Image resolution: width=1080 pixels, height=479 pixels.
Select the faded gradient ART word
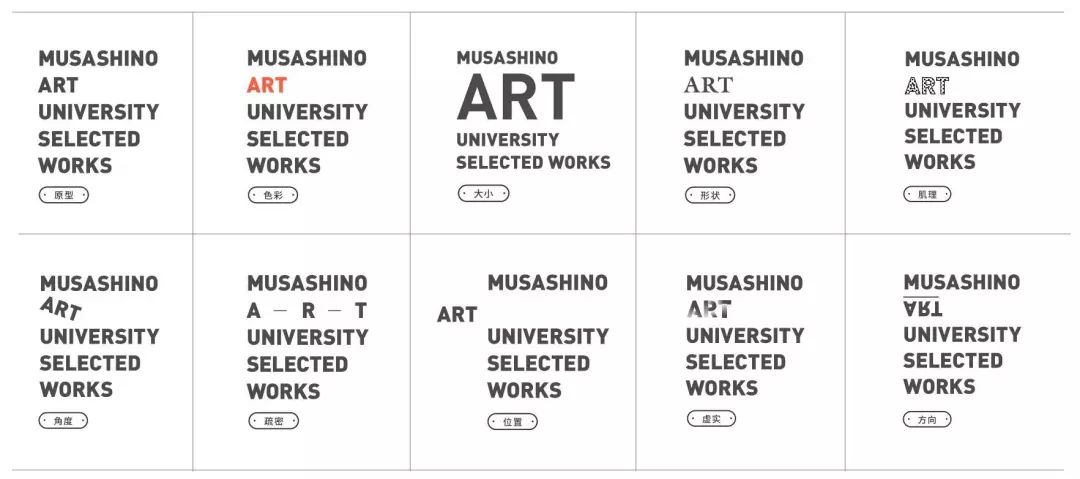pos(709,309)
